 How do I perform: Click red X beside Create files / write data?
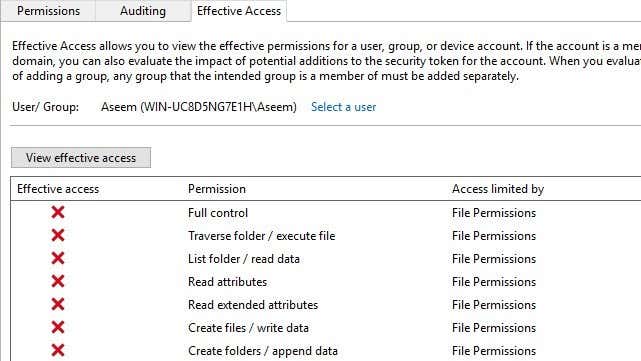pos(58,327)
